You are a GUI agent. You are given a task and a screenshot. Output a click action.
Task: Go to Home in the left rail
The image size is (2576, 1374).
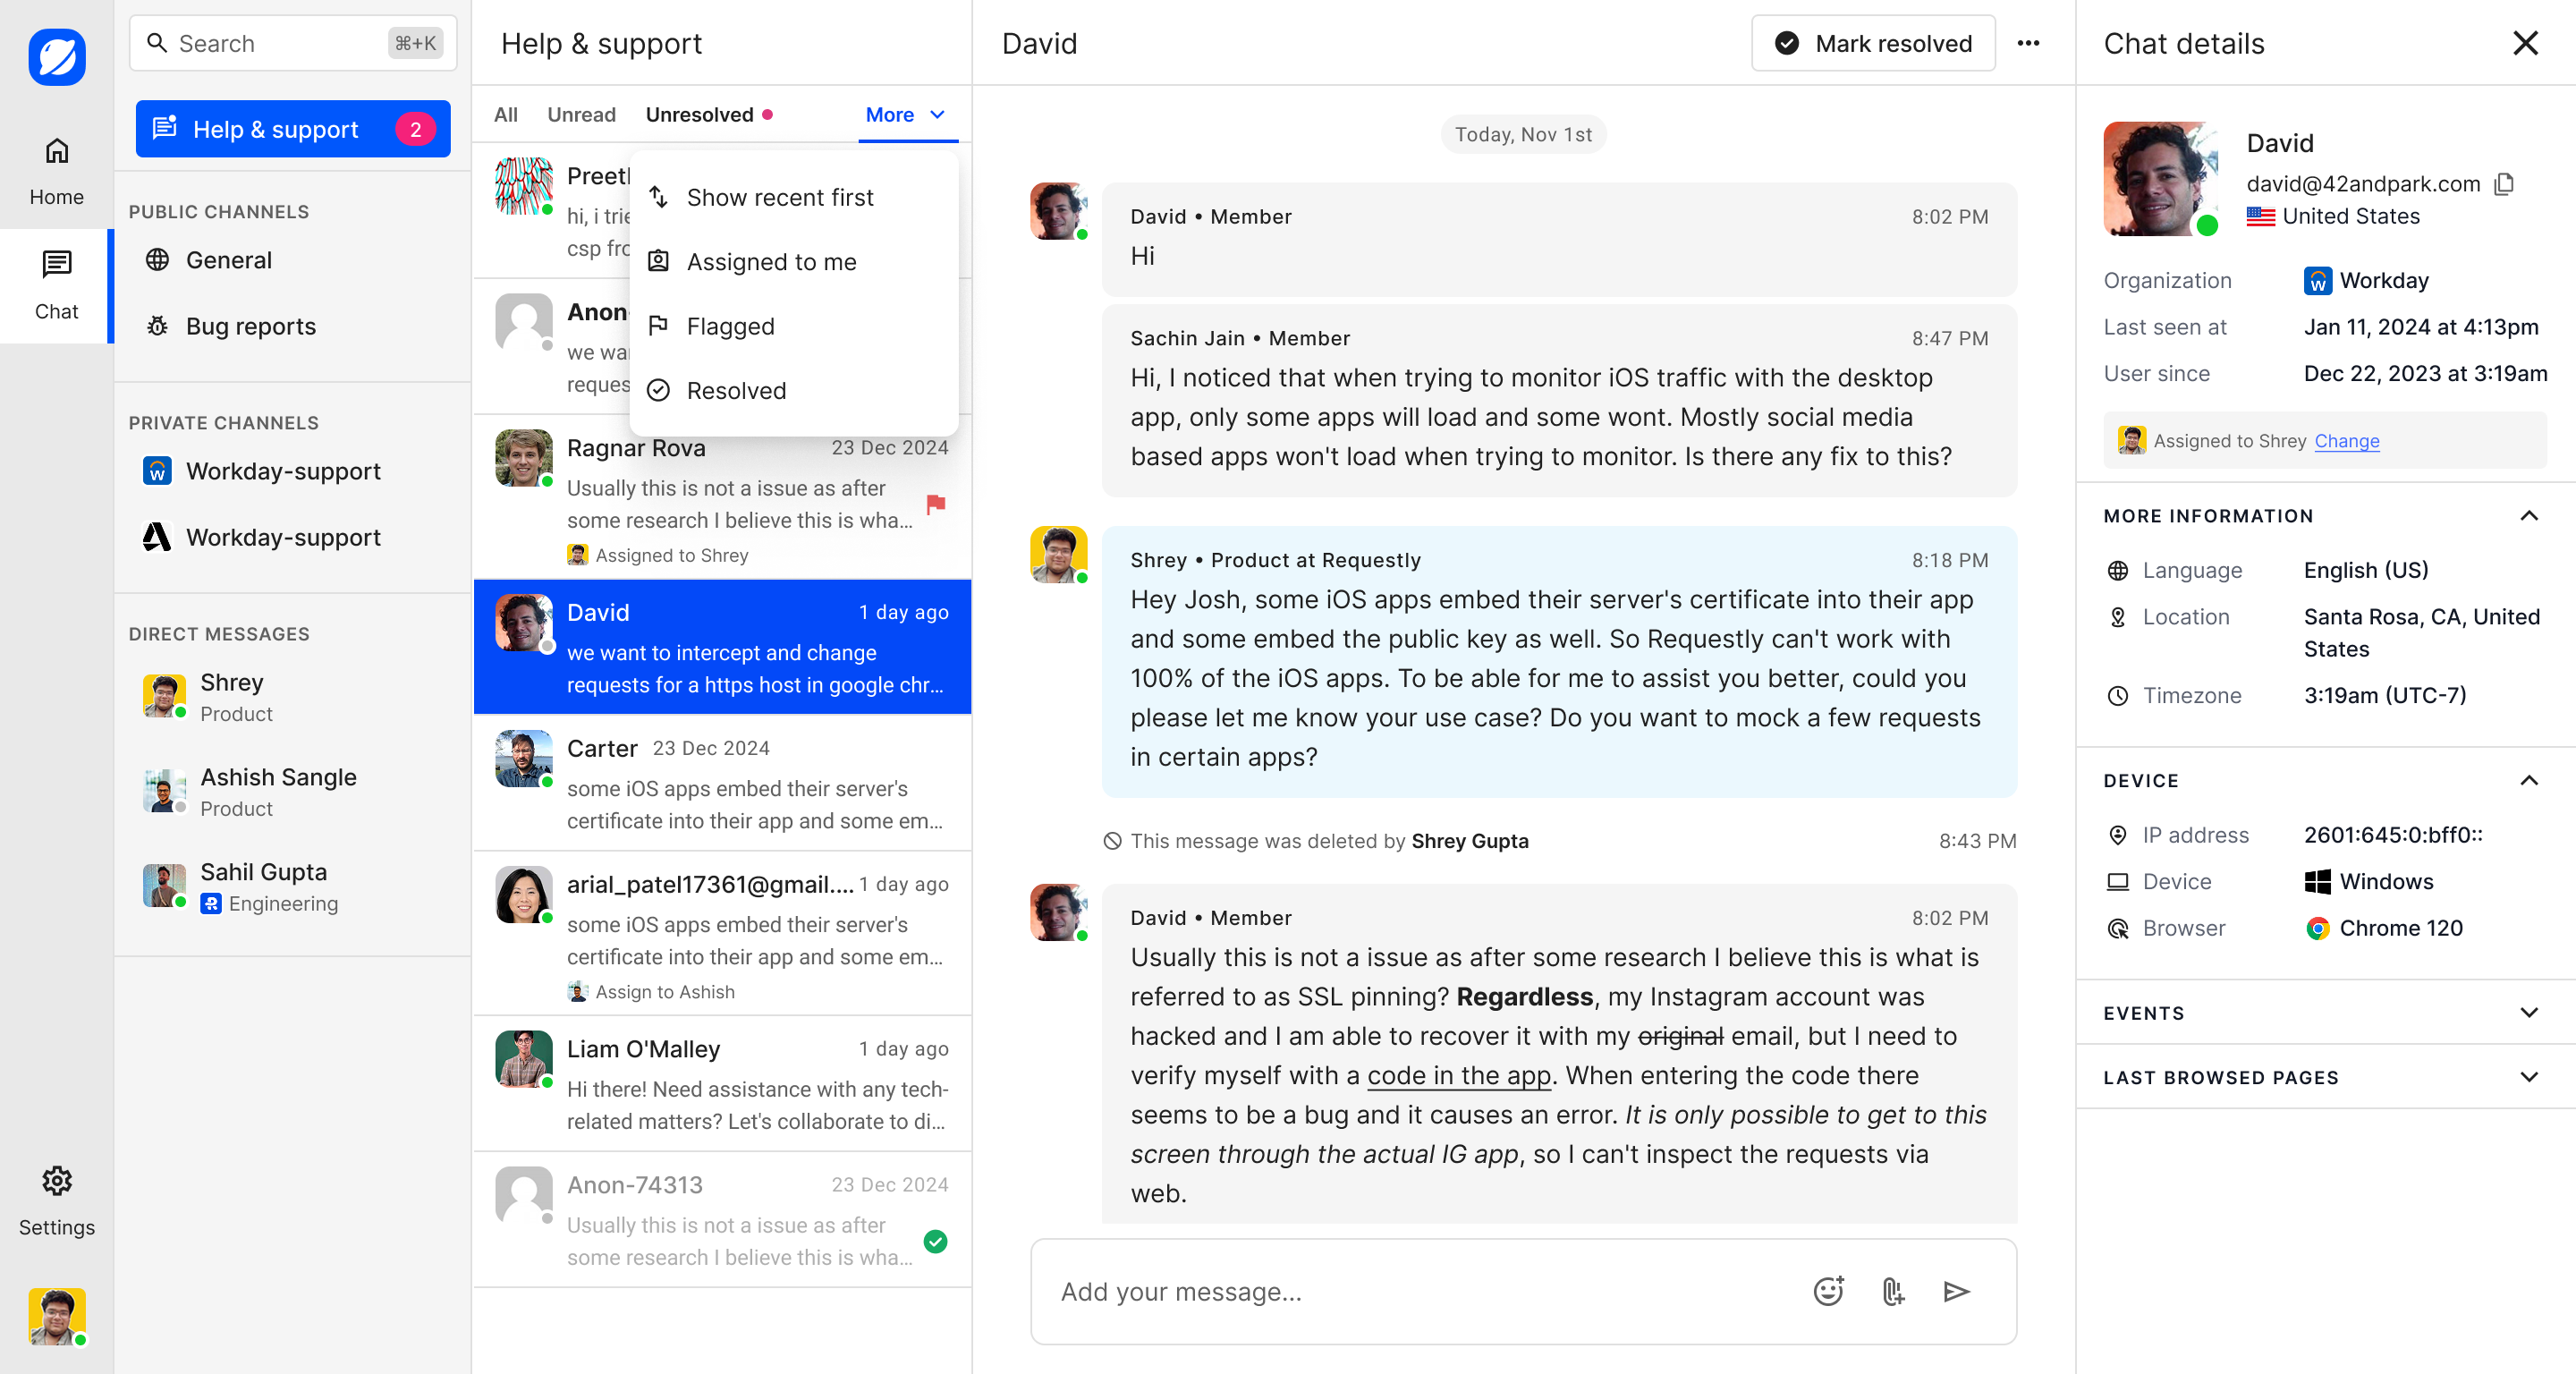click(x=57, y=171)
